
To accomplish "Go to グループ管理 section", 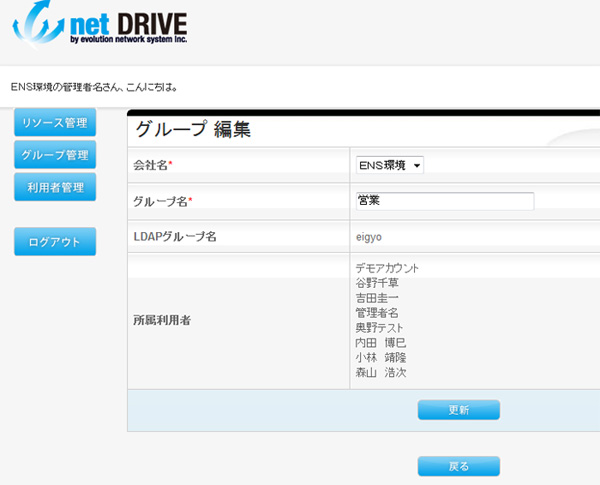I will (55, 155).
